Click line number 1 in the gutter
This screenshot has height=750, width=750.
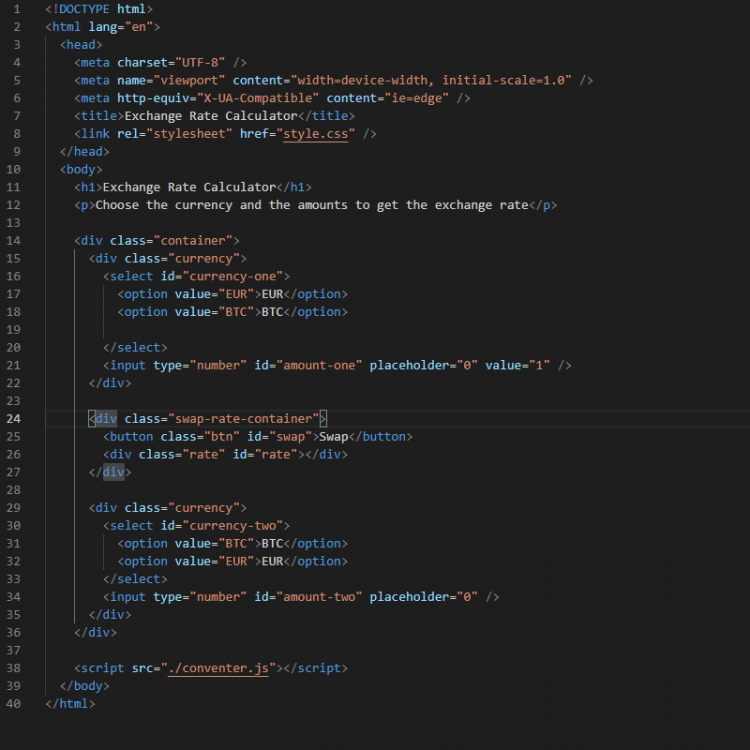click(17, 9)
